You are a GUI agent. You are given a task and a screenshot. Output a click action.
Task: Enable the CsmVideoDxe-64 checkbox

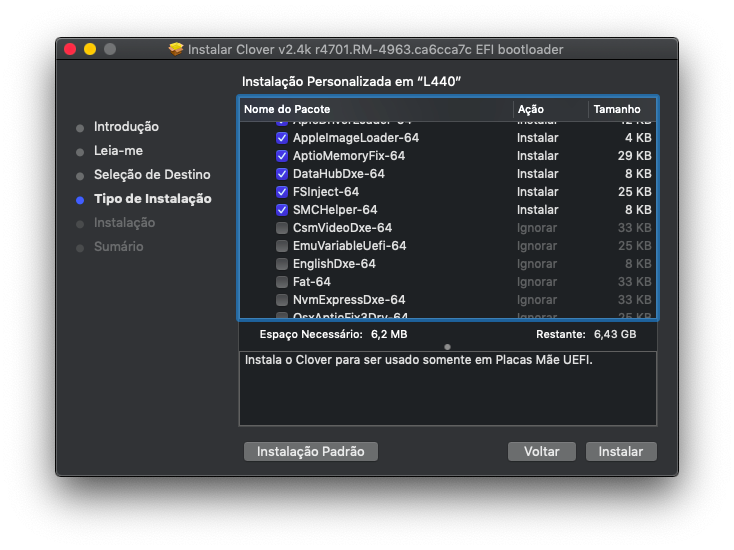tap(282, 228)
